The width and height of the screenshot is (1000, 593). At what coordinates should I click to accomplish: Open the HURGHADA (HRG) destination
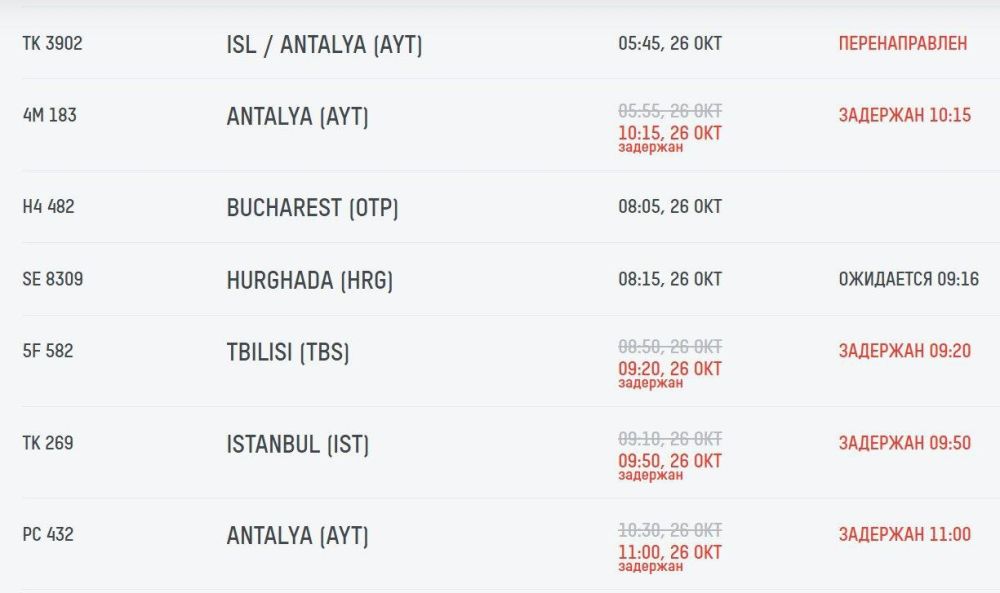point(309,281)
